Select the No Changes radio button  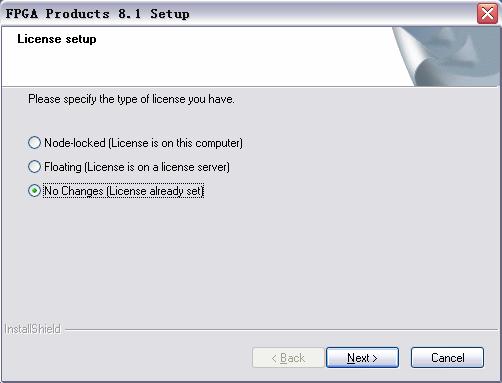click(x=34, y=191)
